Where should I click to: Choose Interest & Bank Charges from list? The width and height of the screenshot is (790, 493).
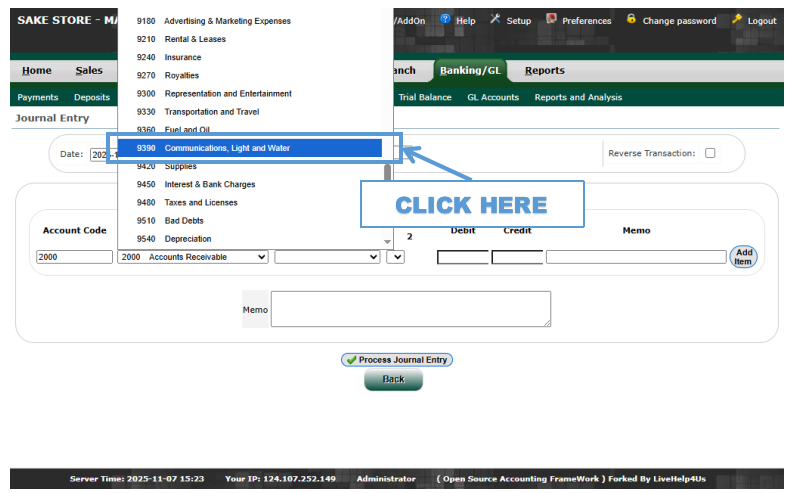pyautogui.click(x=210, y=184)
